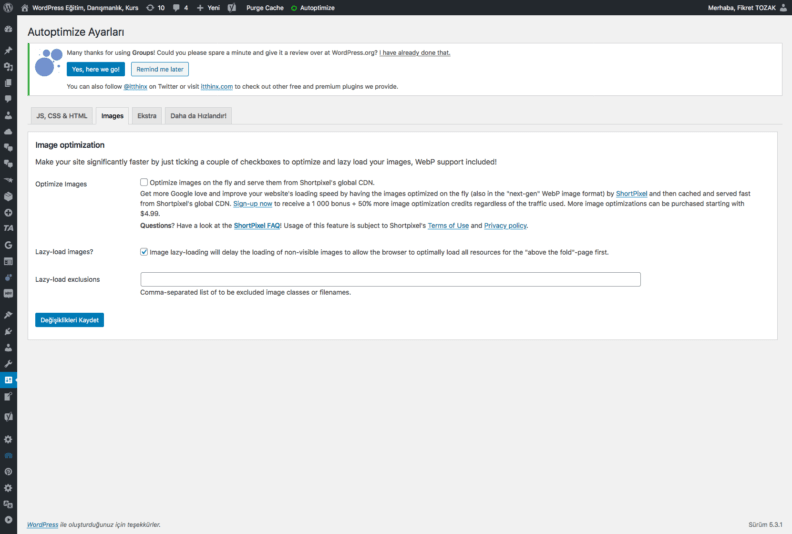Open Comments via the speech bubble sidebar icon

coord(8,99)
